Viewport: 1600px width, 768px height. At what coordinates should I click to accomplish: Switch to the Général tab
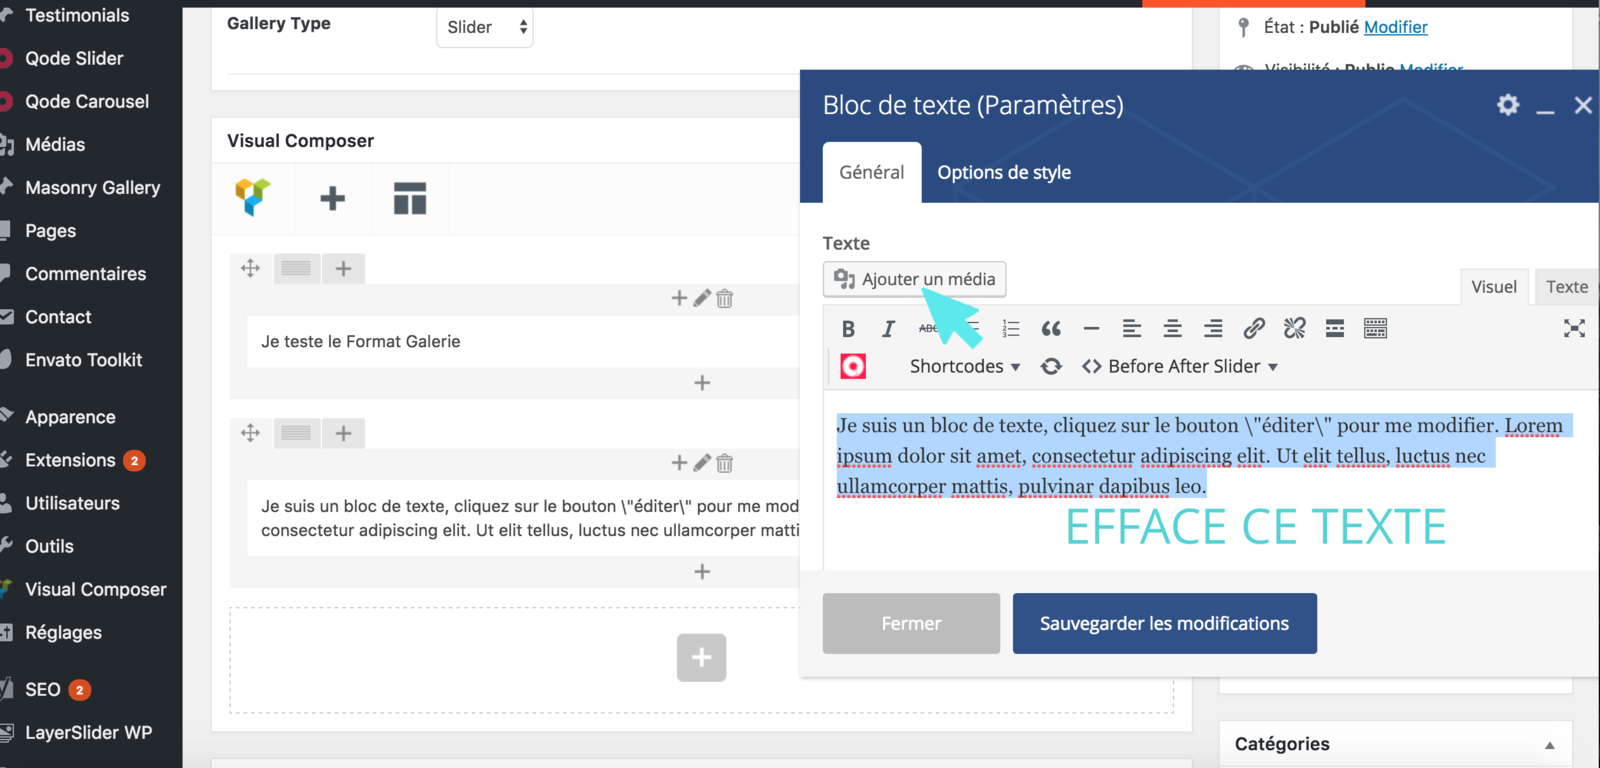pyautogui.click(x=872, y=172)
